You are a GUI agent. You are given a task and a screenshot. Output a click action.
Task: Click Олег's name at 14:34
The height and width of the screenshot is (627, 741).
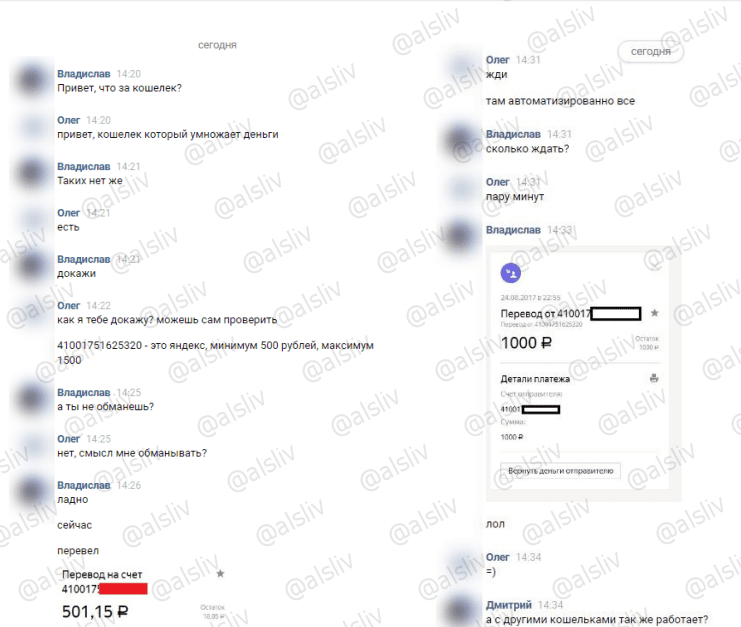click(x=498, y=557)
